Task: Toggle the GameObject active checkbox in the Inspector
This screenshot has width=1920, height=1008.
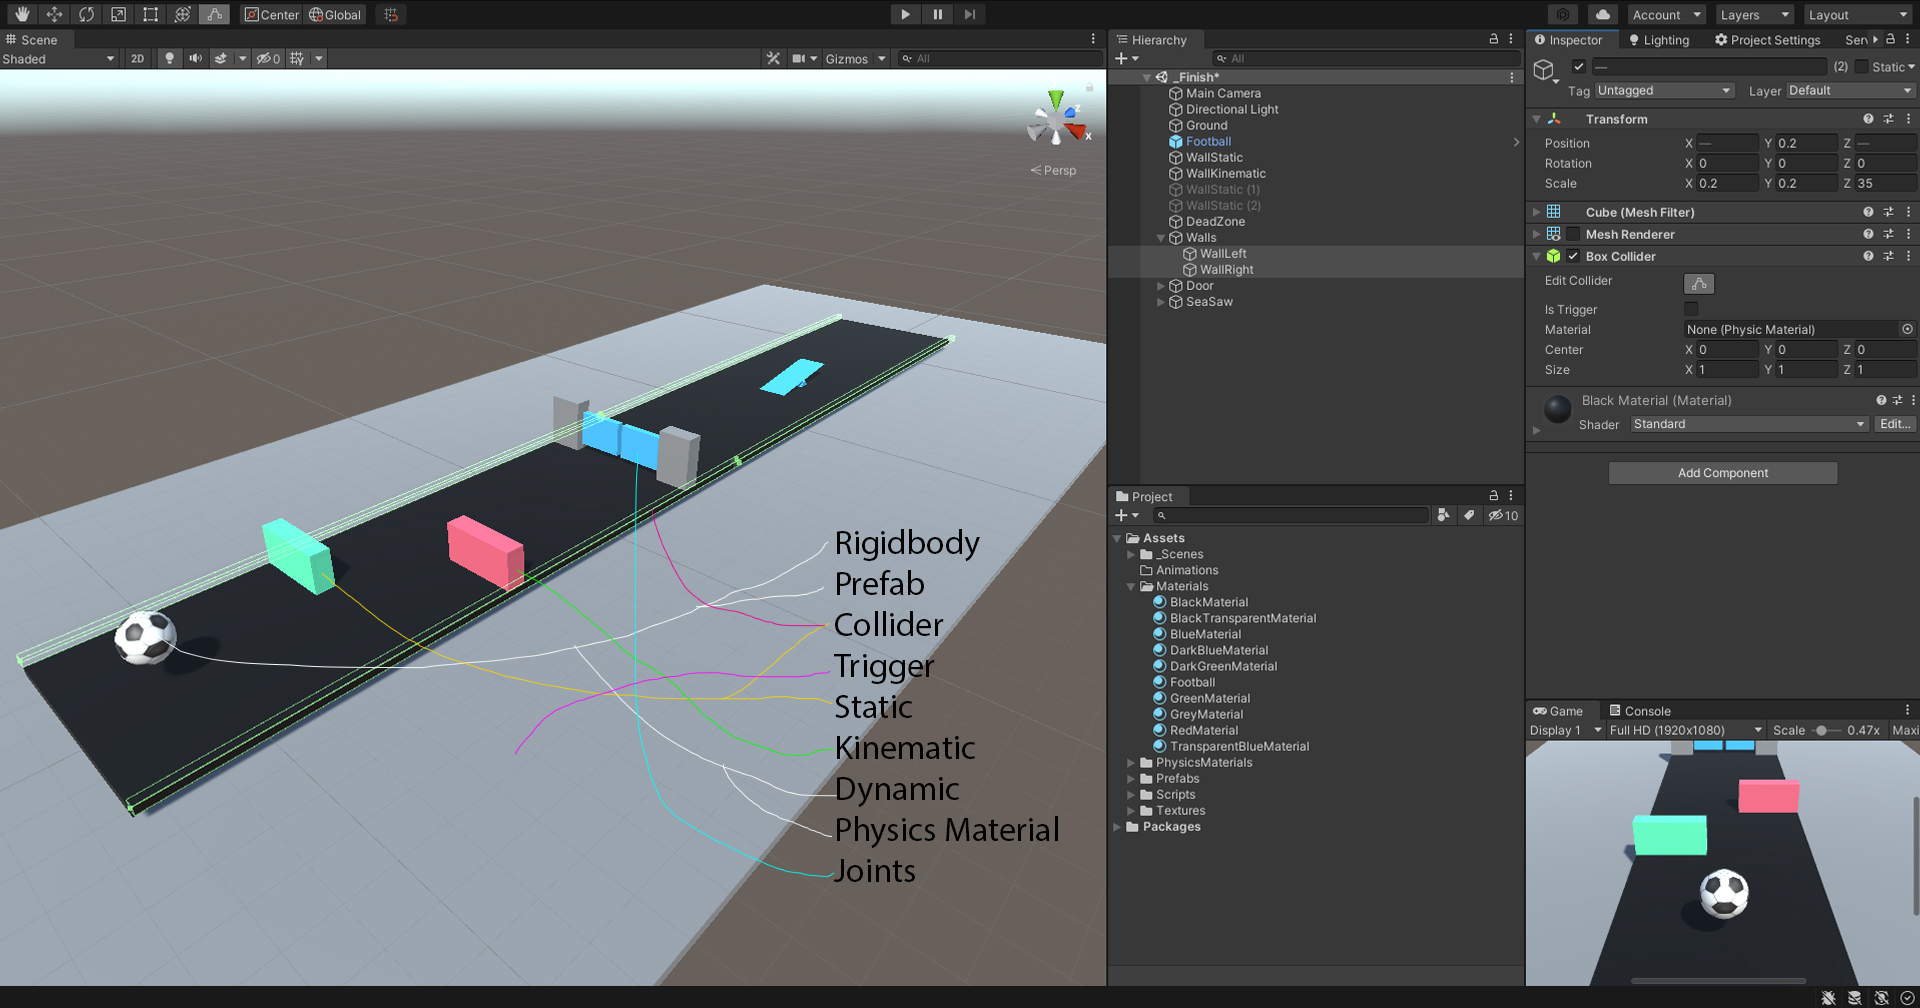Action: [1579, 67]
